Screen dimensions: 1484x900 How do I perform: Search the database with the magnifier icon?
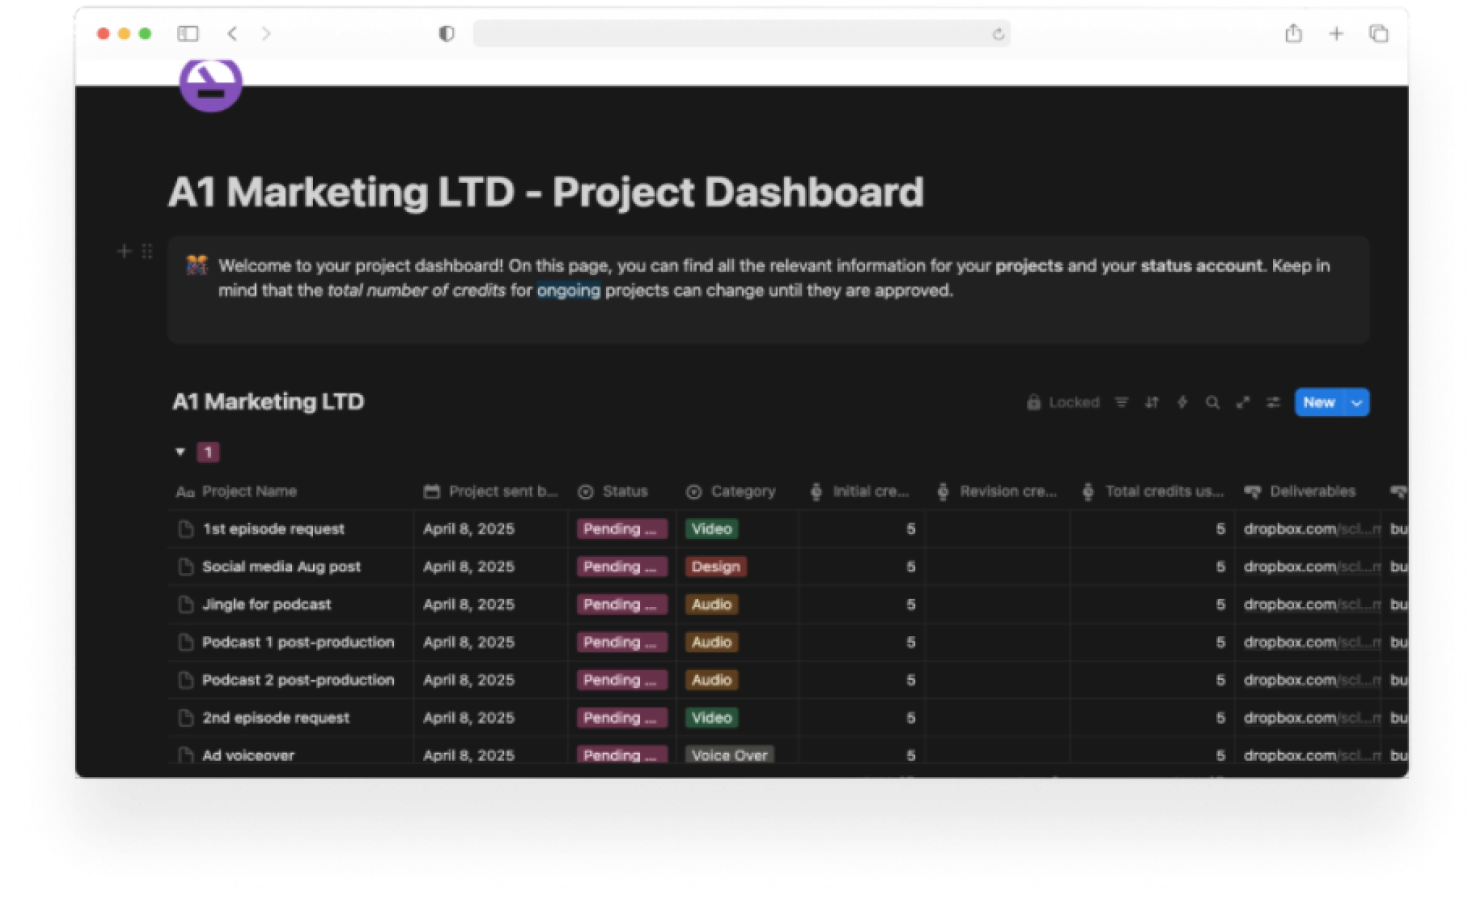pos(1212,402)
